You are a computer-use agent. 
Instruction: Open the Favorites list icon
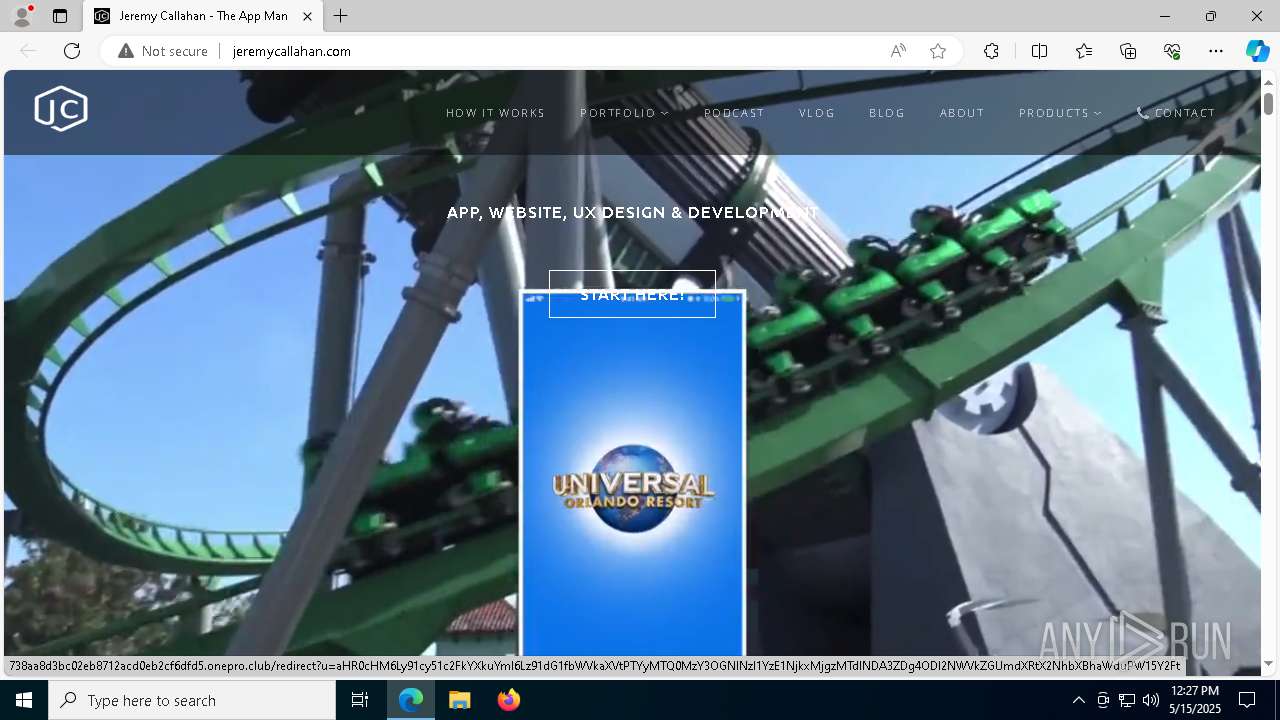pos(1084,51)
